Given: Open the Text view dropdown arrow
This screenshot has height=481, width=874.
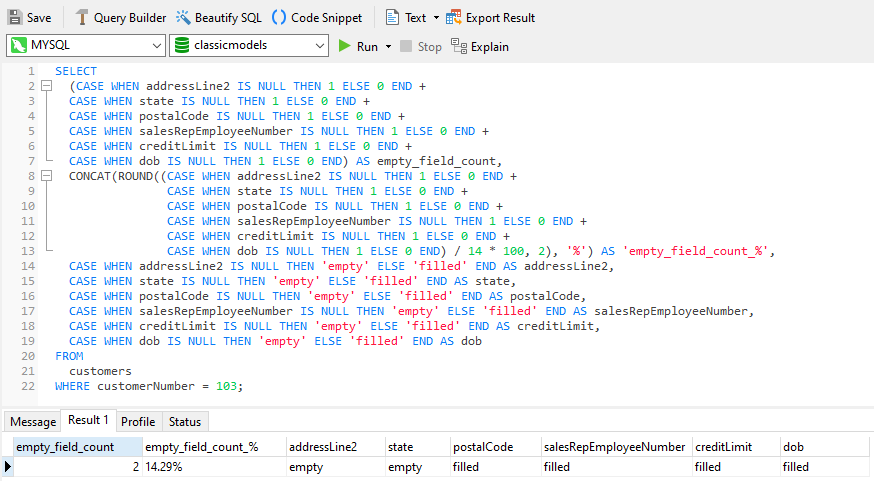Looking at the screenshot, I should pos(436,18).
